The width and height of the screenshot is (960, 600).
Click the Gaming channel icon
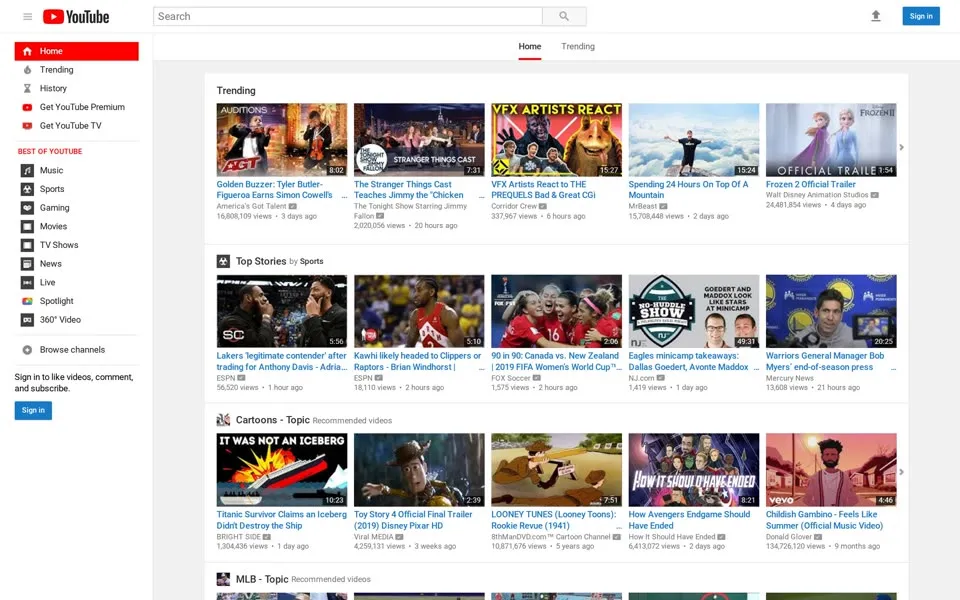click(x=27, y=208)
